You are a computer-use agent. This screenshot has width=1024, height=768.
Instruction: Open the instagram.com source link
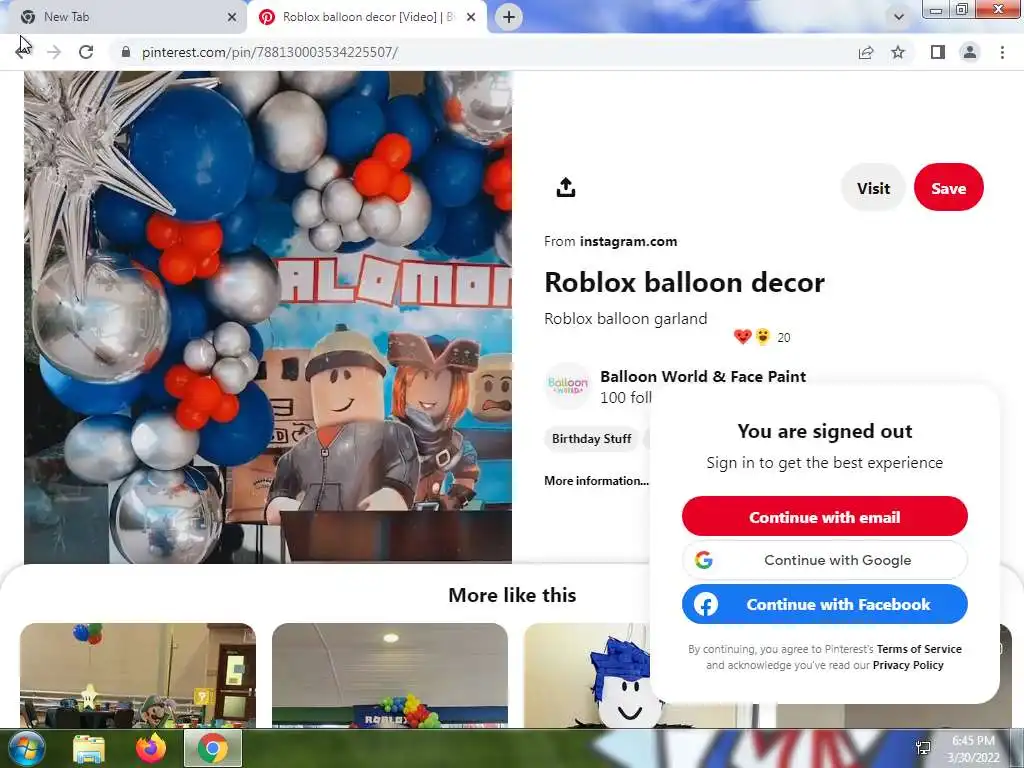tap(628, 242)
